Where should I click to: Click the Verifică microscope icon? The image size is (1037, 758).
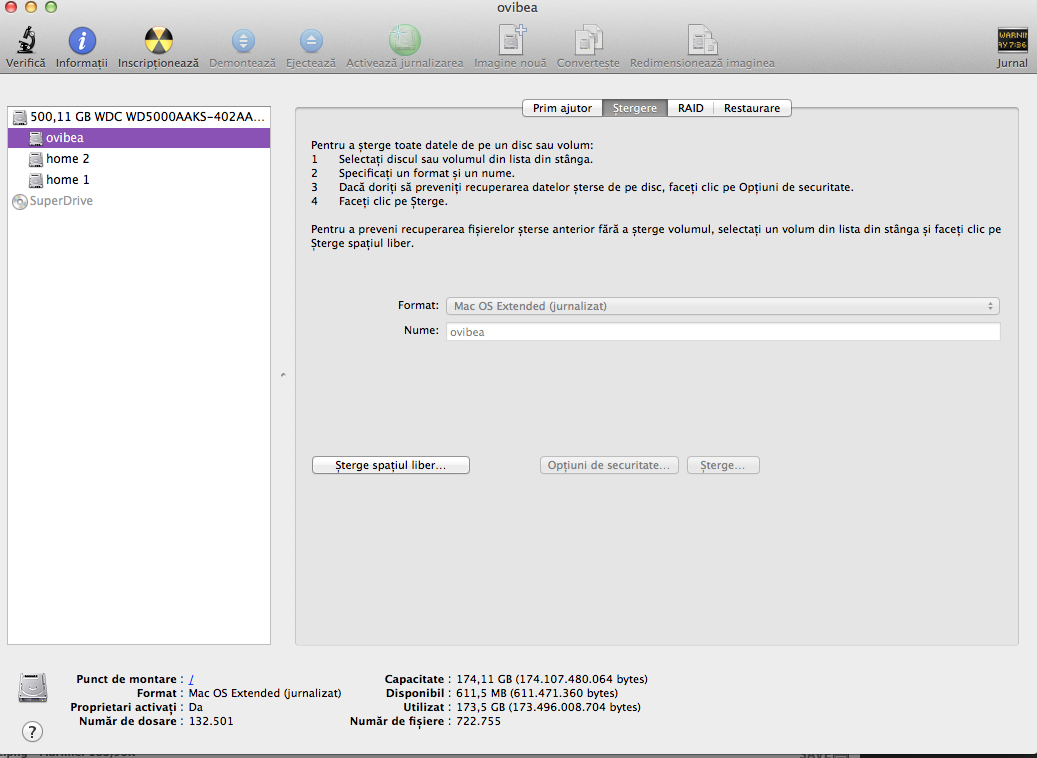tap(26, 40)
